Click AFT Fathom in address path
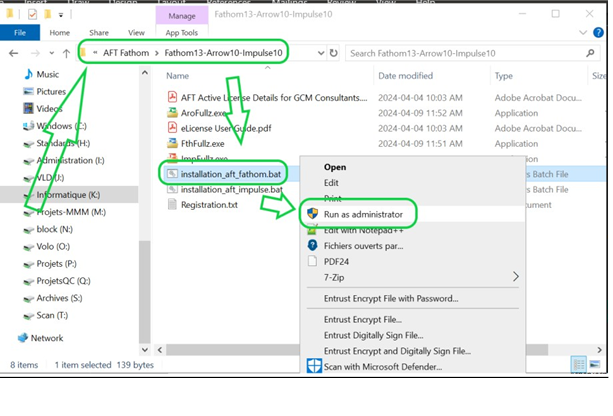 pyautogui.click(x=126, y=53)
